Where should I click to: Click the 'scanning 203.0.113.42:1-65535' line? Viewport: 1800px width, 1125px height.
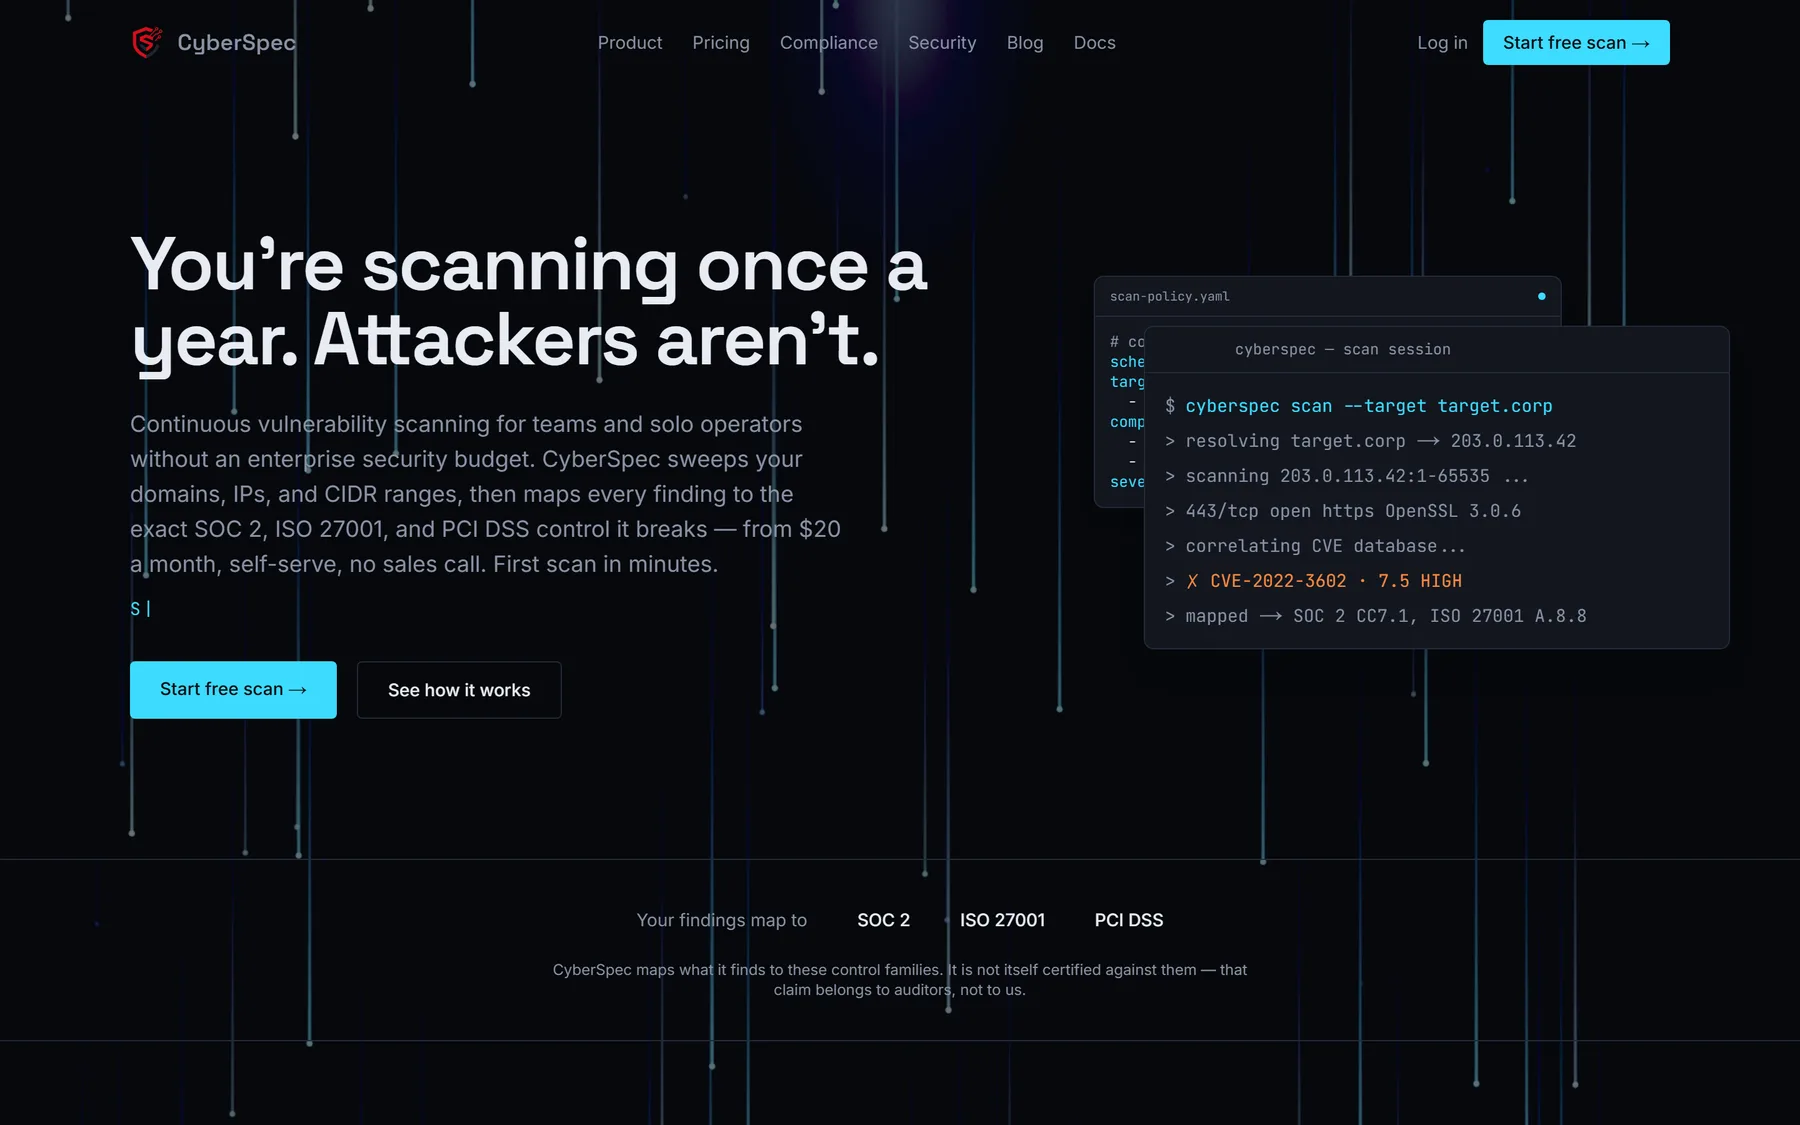point(1347,476)
